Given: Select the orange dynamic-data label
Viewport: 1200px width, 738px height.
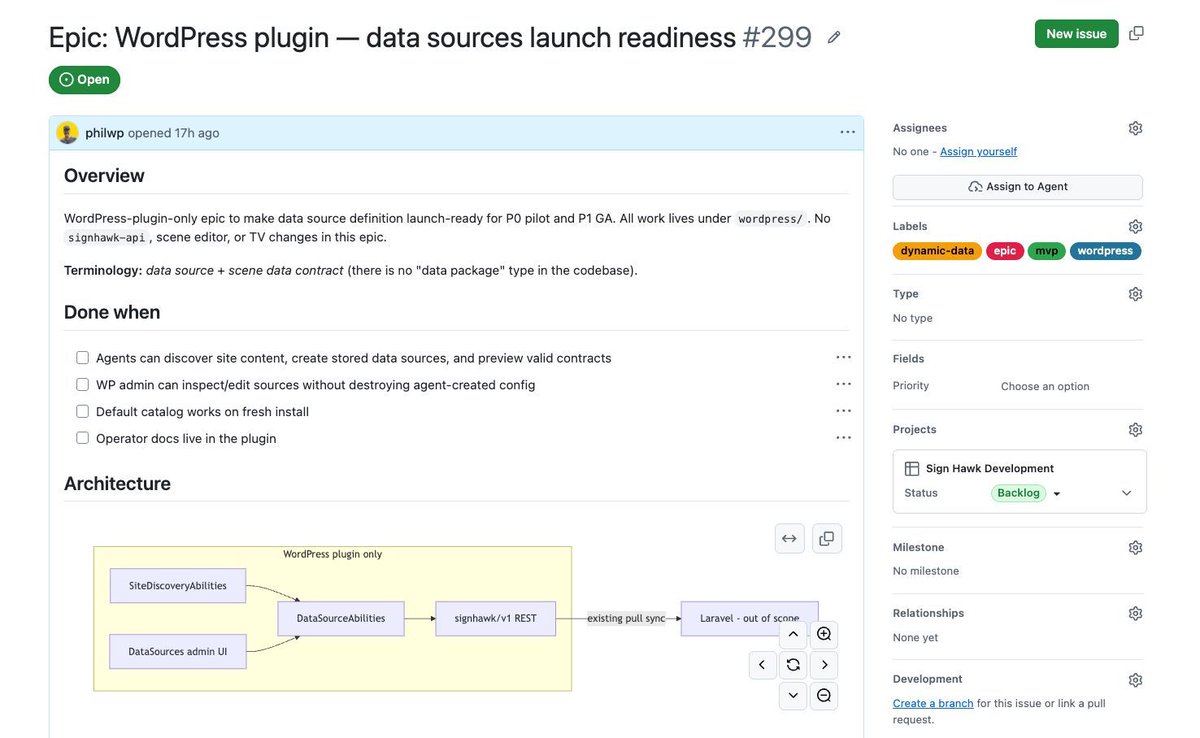Looking at the screenshot, I should pos(937,251).
